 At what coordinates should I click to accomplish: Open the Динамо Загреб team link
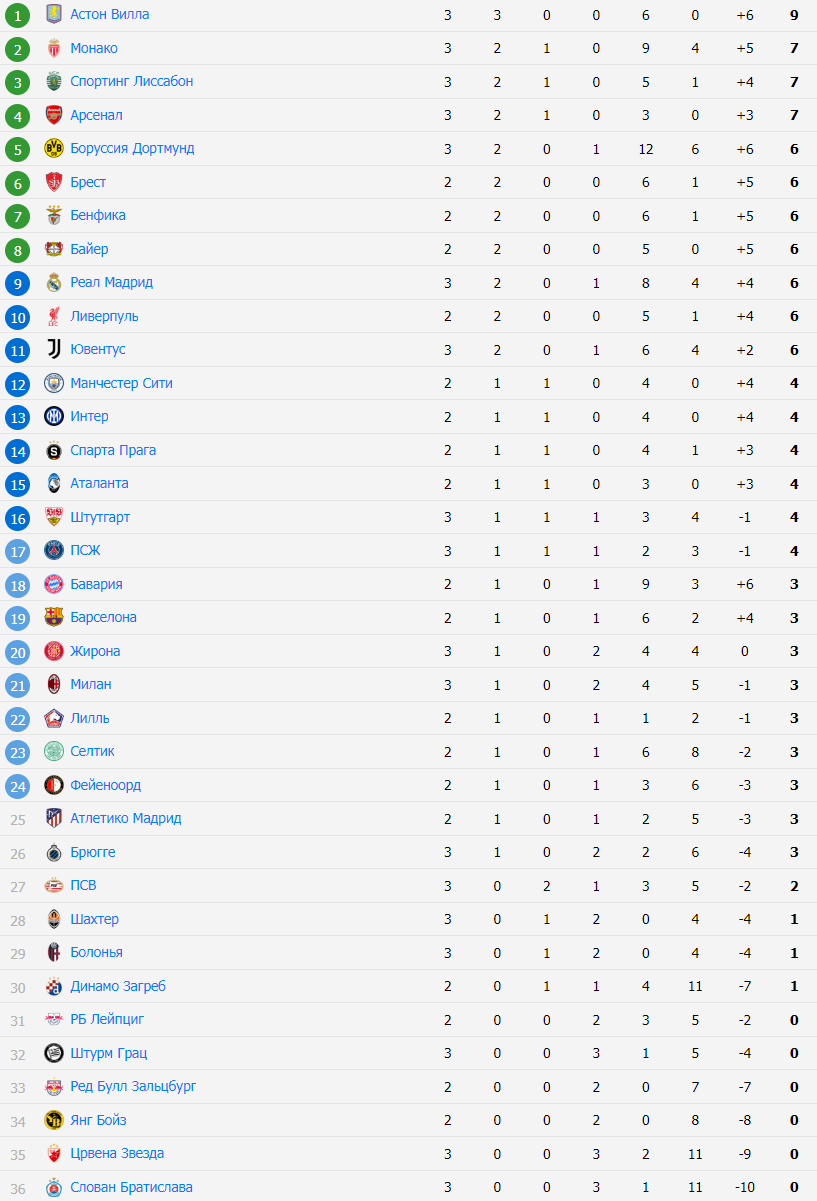[118, 987]
